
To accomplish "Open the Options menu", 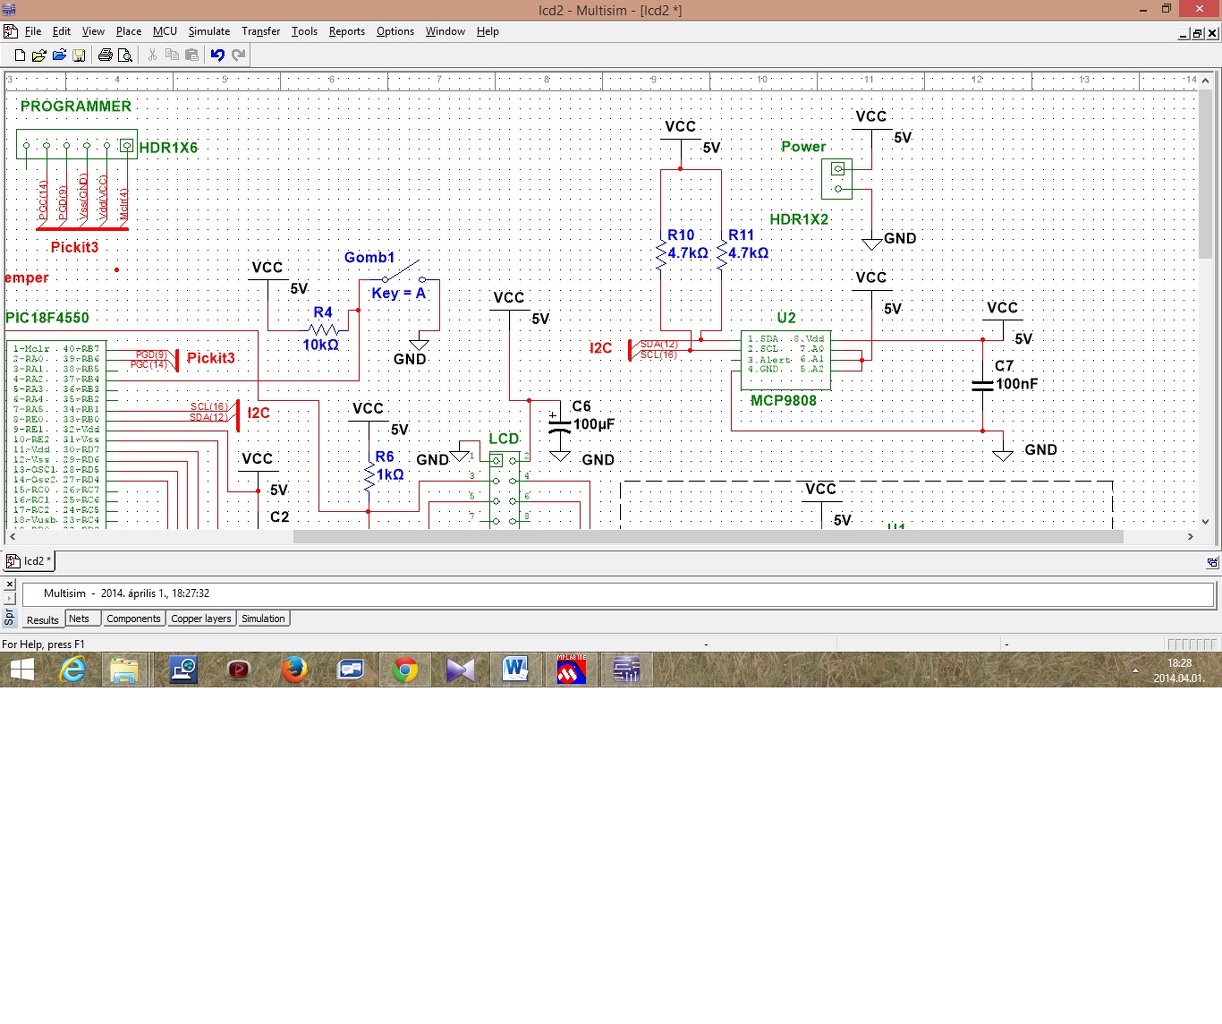I will point(395,31).
